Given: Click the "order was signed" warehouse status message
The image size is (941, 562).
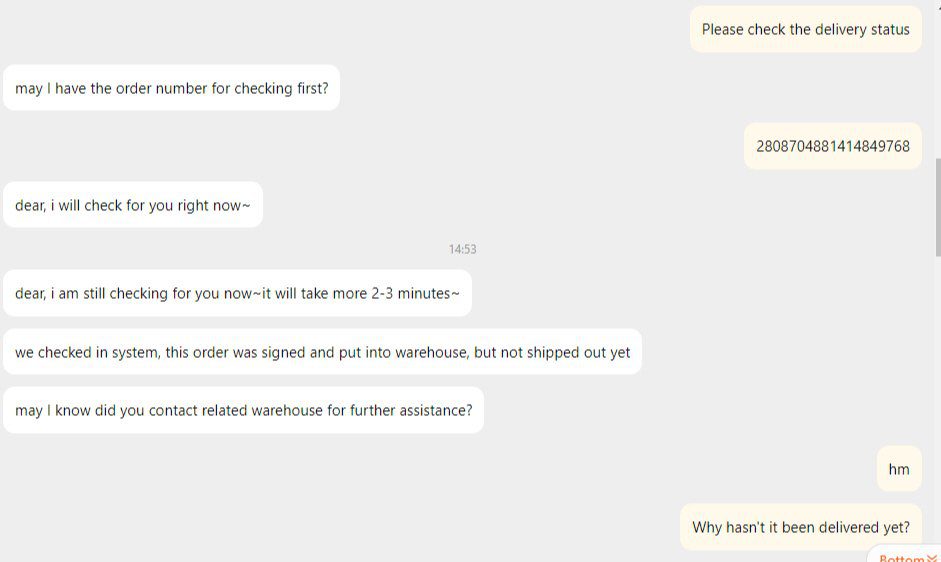Looking at the screenshot, I should point(322,352).
